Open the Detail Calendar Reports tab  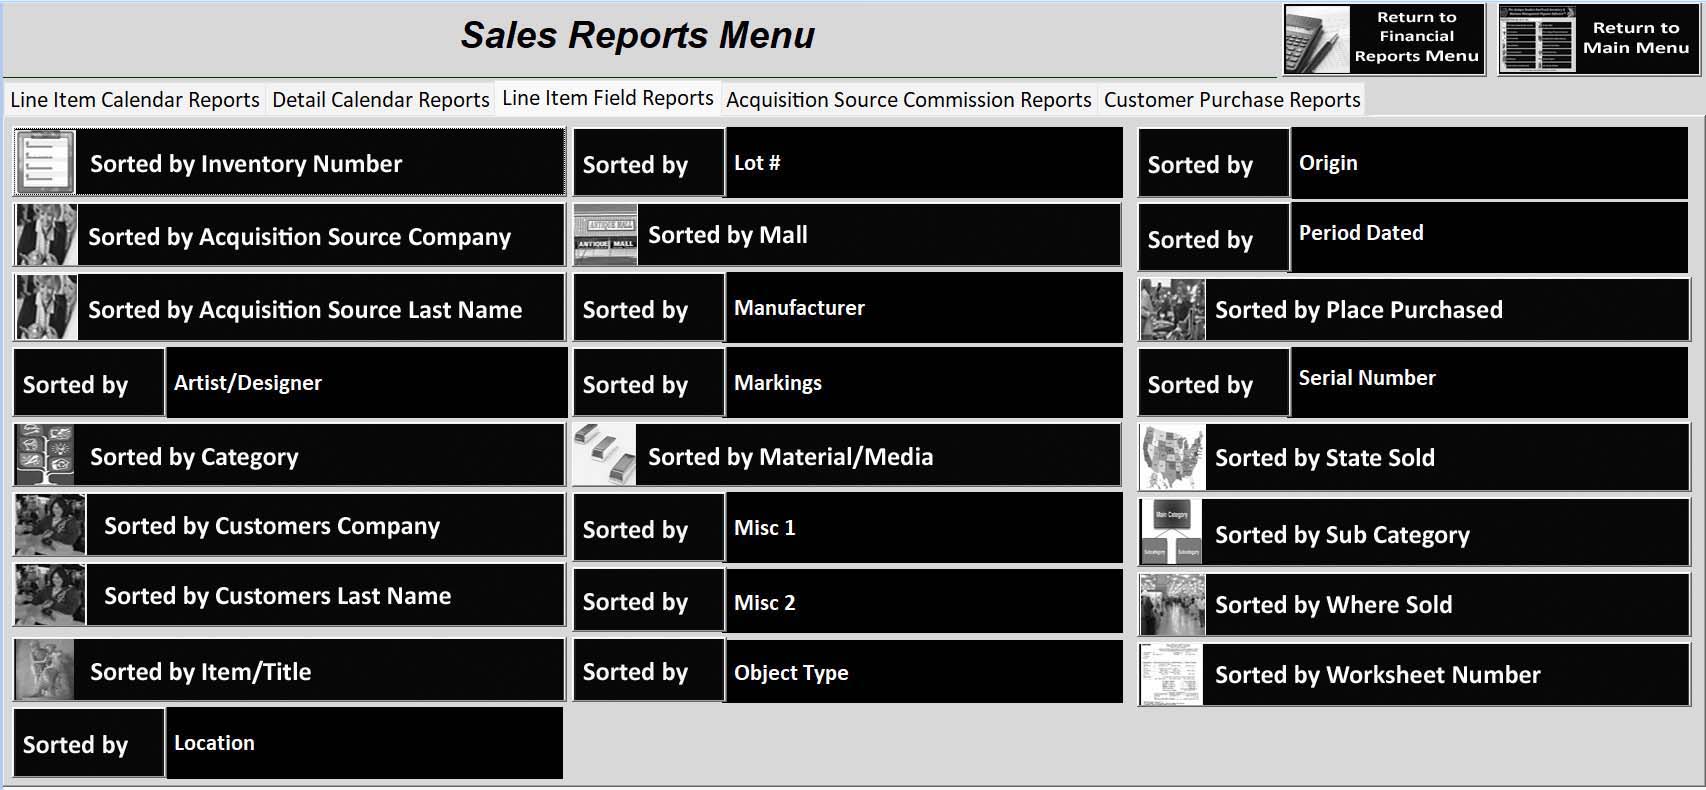point(380,100)
